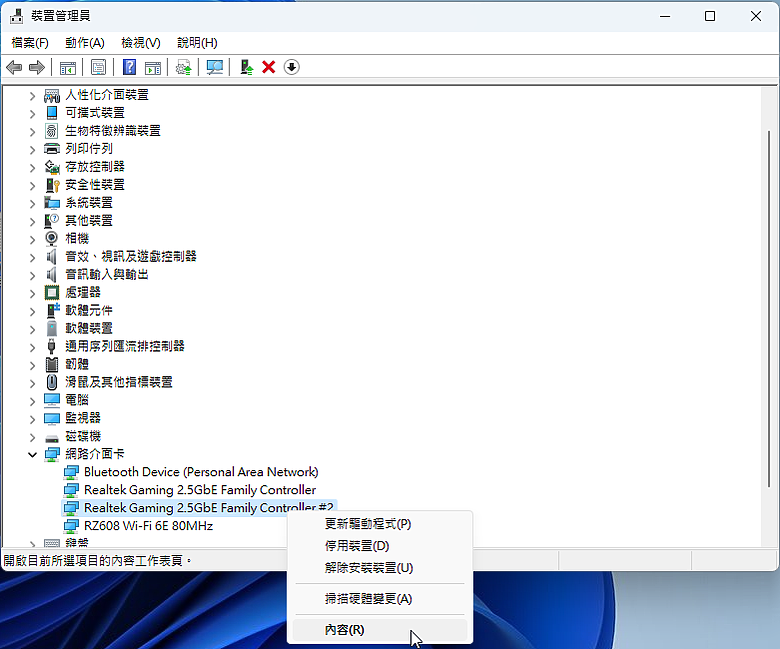Select Realtek Gaming 2.5GbE Controller #2
780x649 pixels.
tap(208, 508)
